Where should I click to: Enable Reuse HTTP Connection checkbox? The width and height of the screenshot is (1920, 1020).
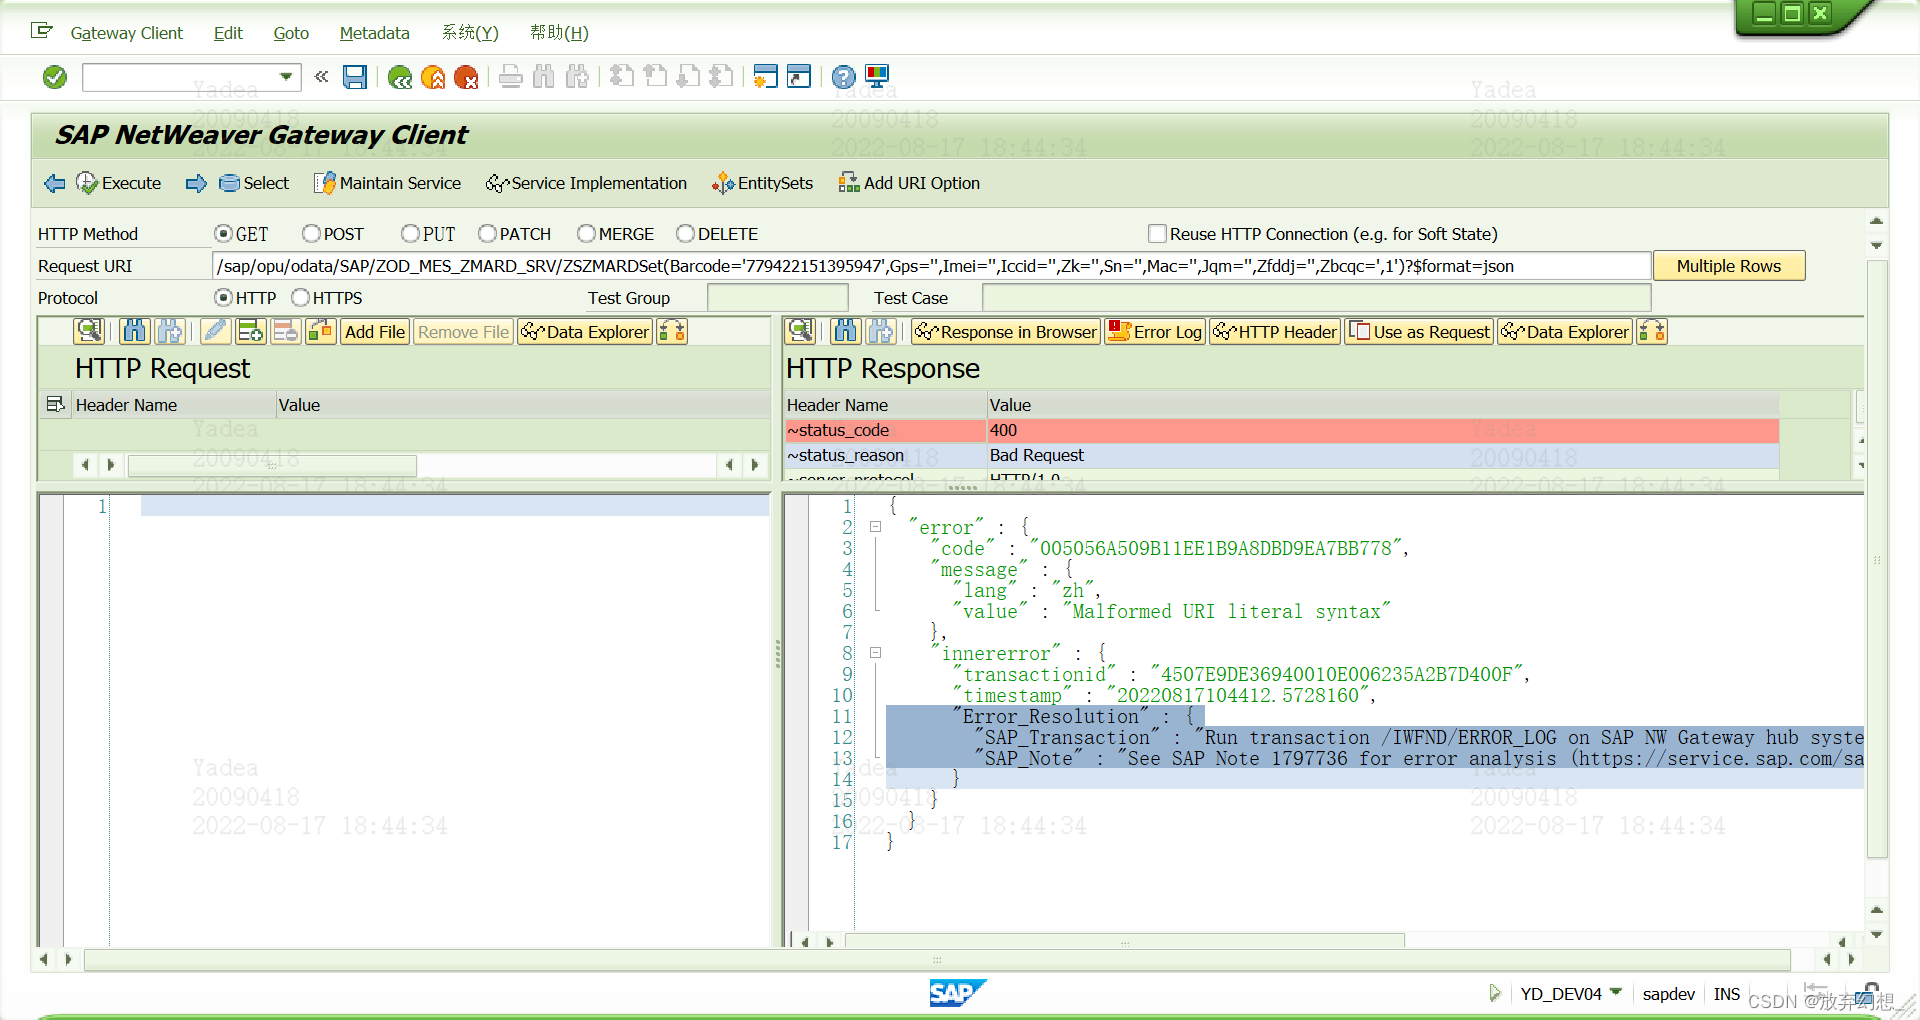(1157, 233)
